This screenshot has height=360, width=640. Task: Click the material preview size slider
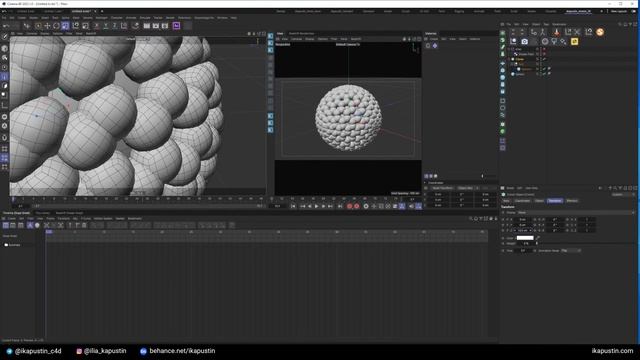click(482, 176)
